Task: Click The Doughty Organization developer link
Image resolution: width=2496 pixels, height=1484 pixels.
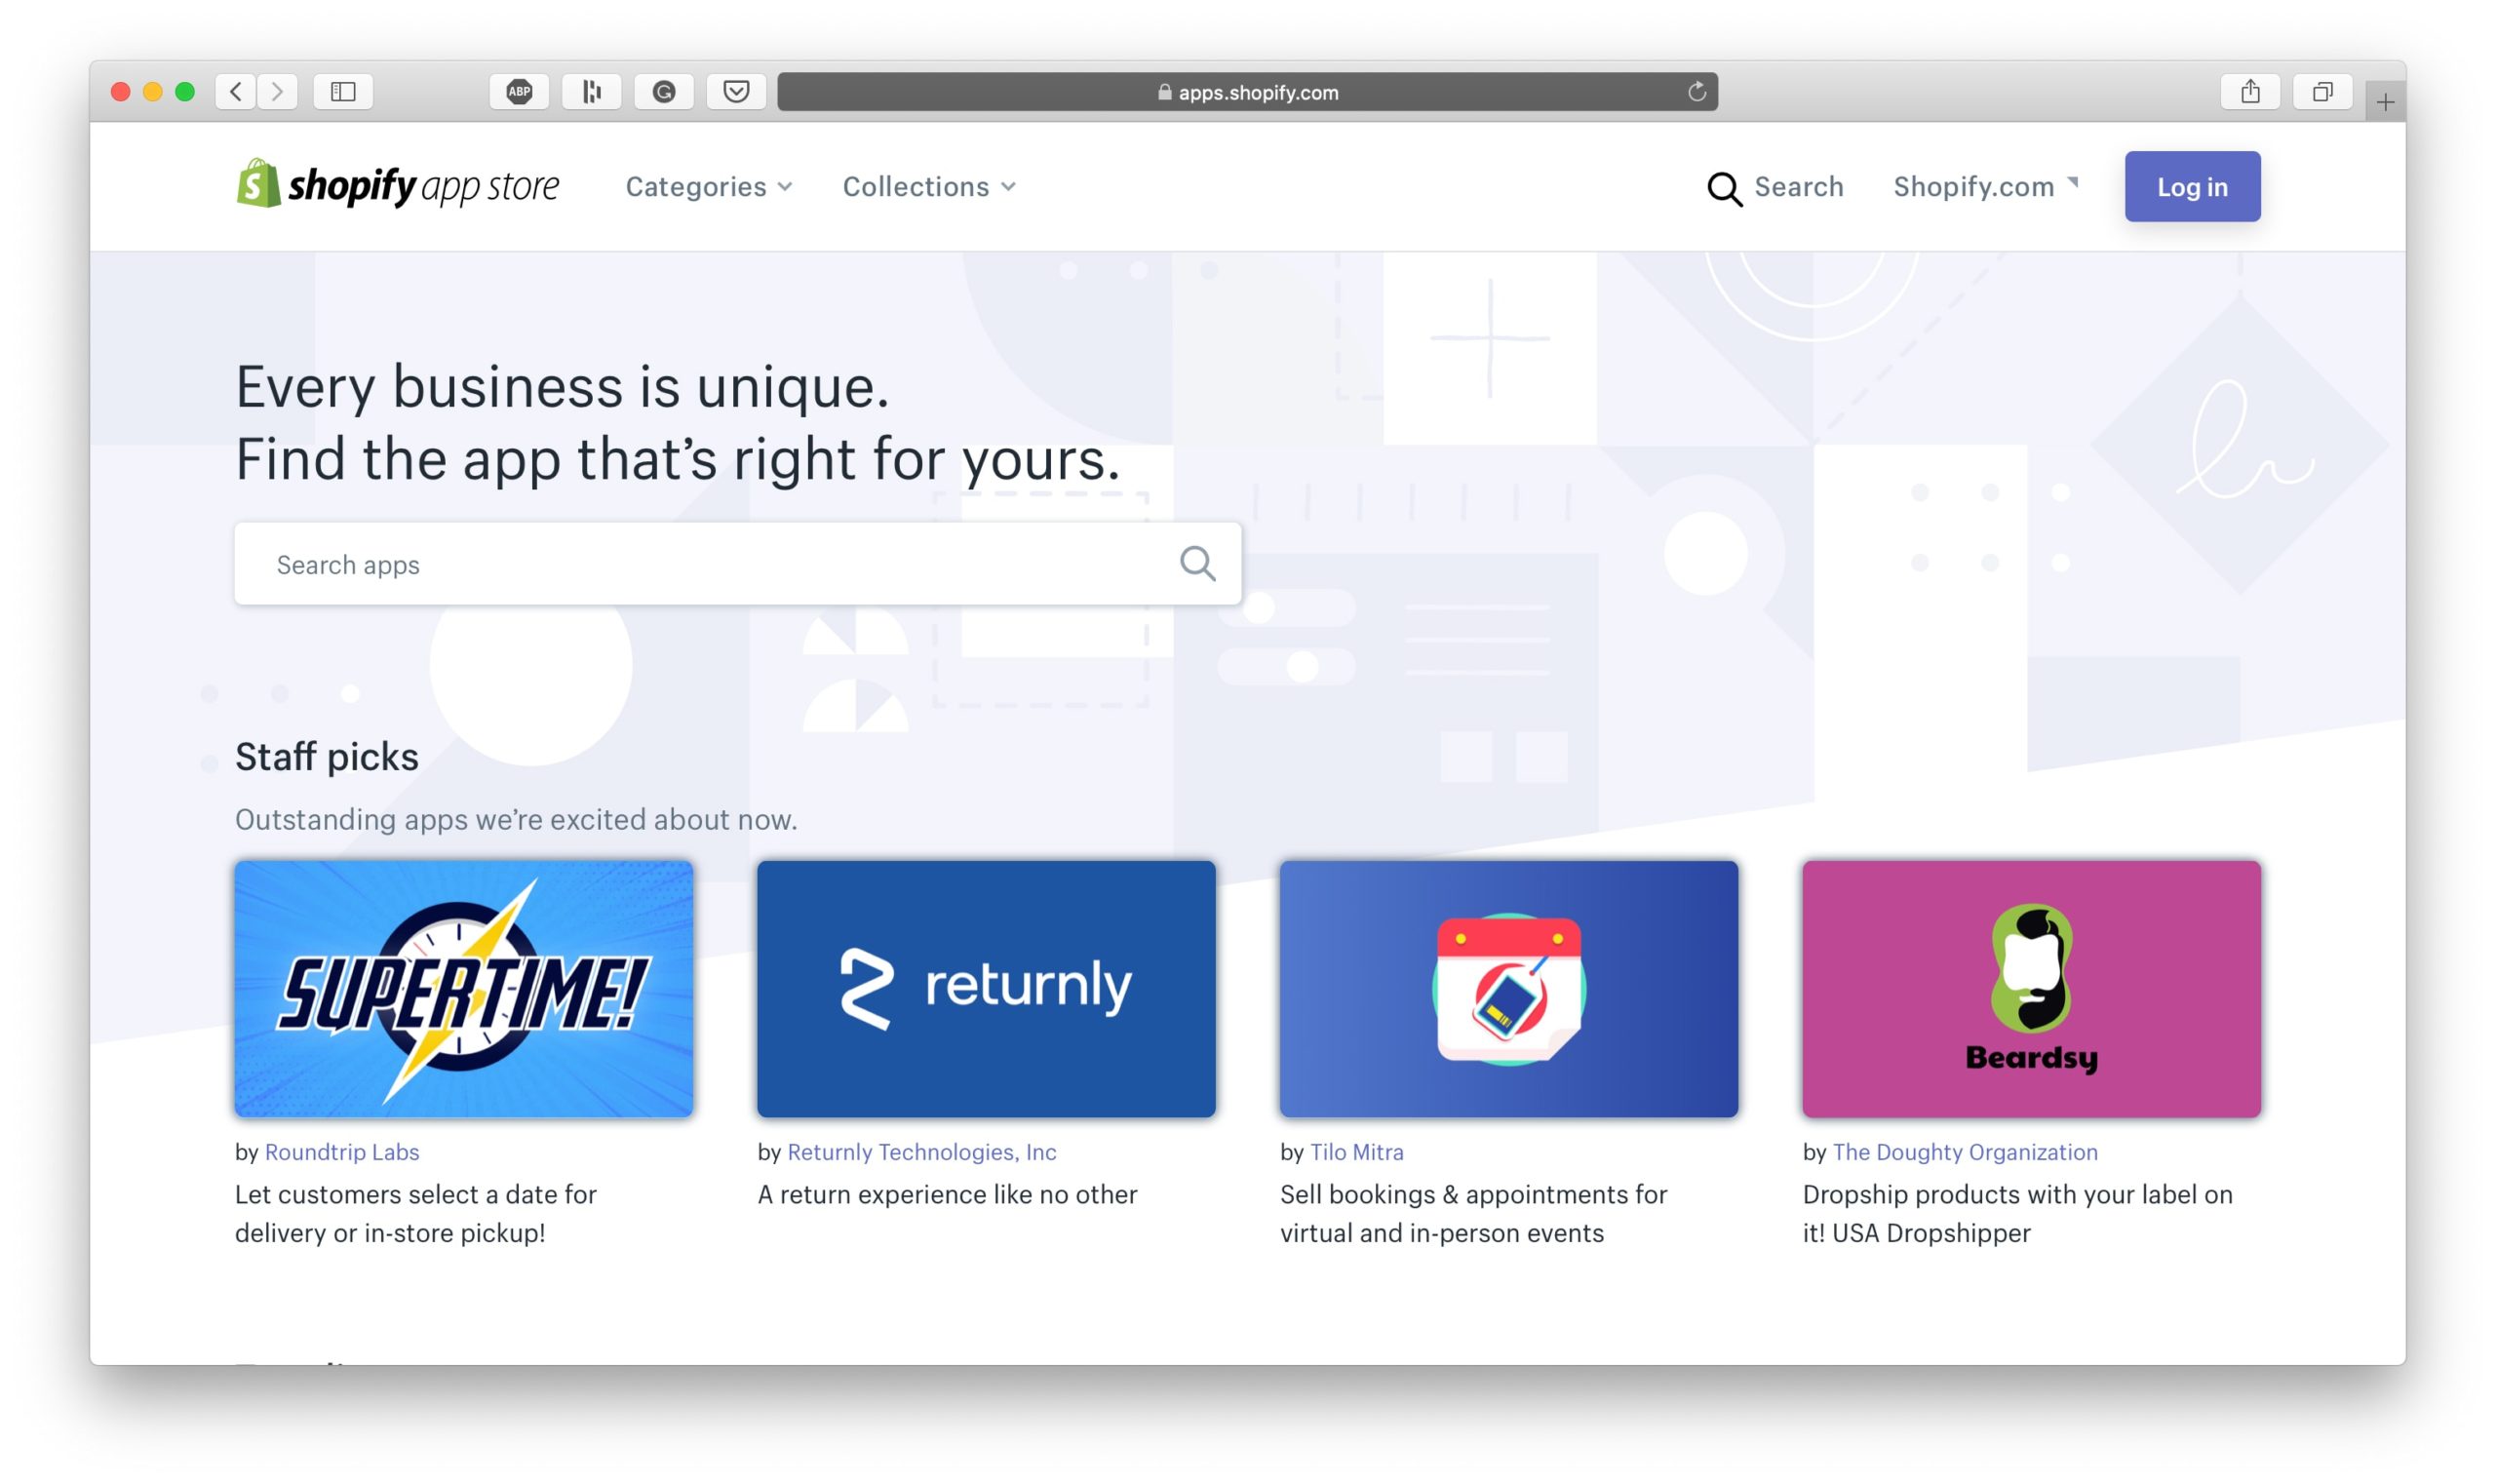Action: click(1966, 1151)
